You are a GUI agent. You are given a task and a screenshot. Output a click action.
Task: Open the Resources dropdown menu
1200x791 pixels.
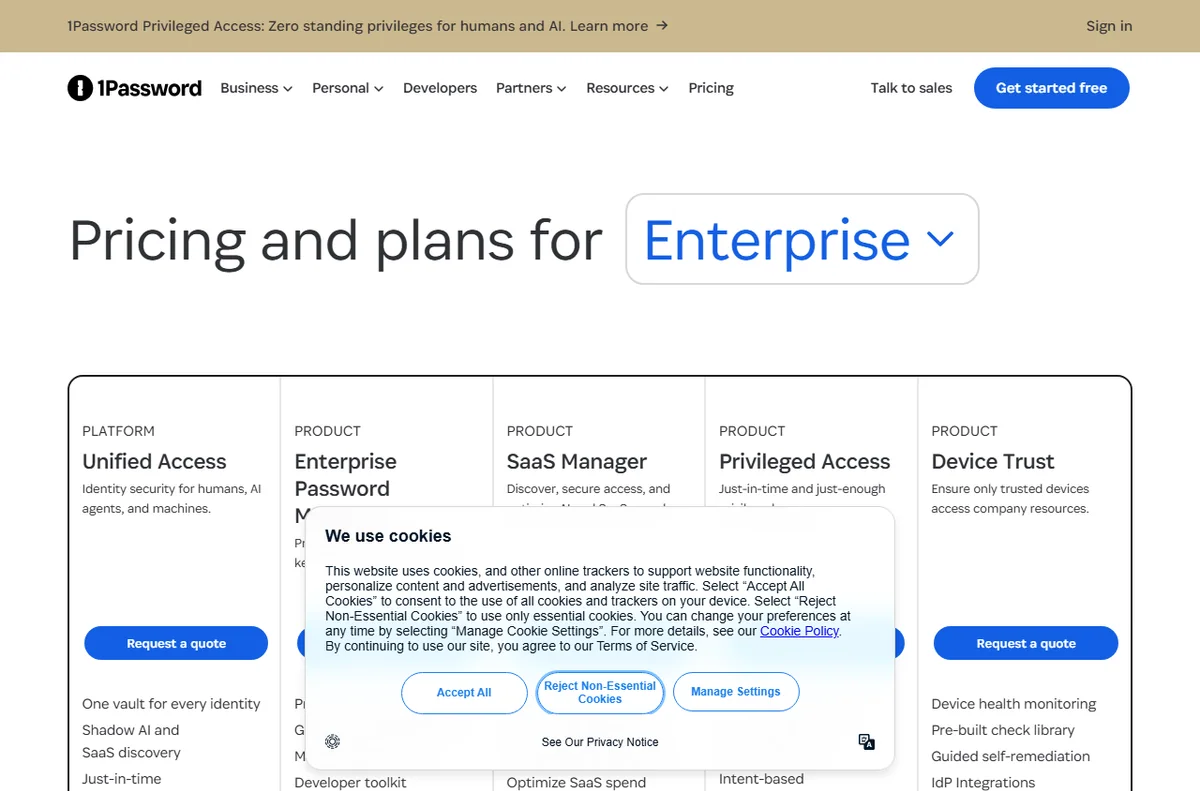(x=627, y=88)
